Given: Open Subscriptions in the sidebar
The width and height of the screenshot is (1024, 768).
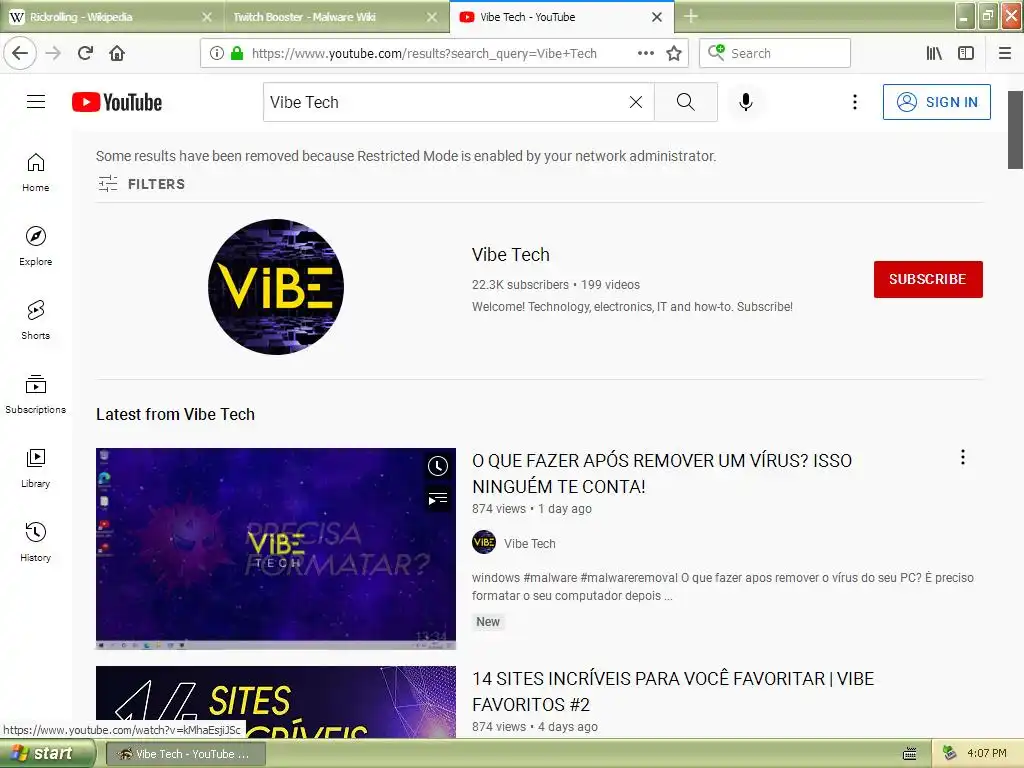Looking at the screenshot, I should pos(36,394).
